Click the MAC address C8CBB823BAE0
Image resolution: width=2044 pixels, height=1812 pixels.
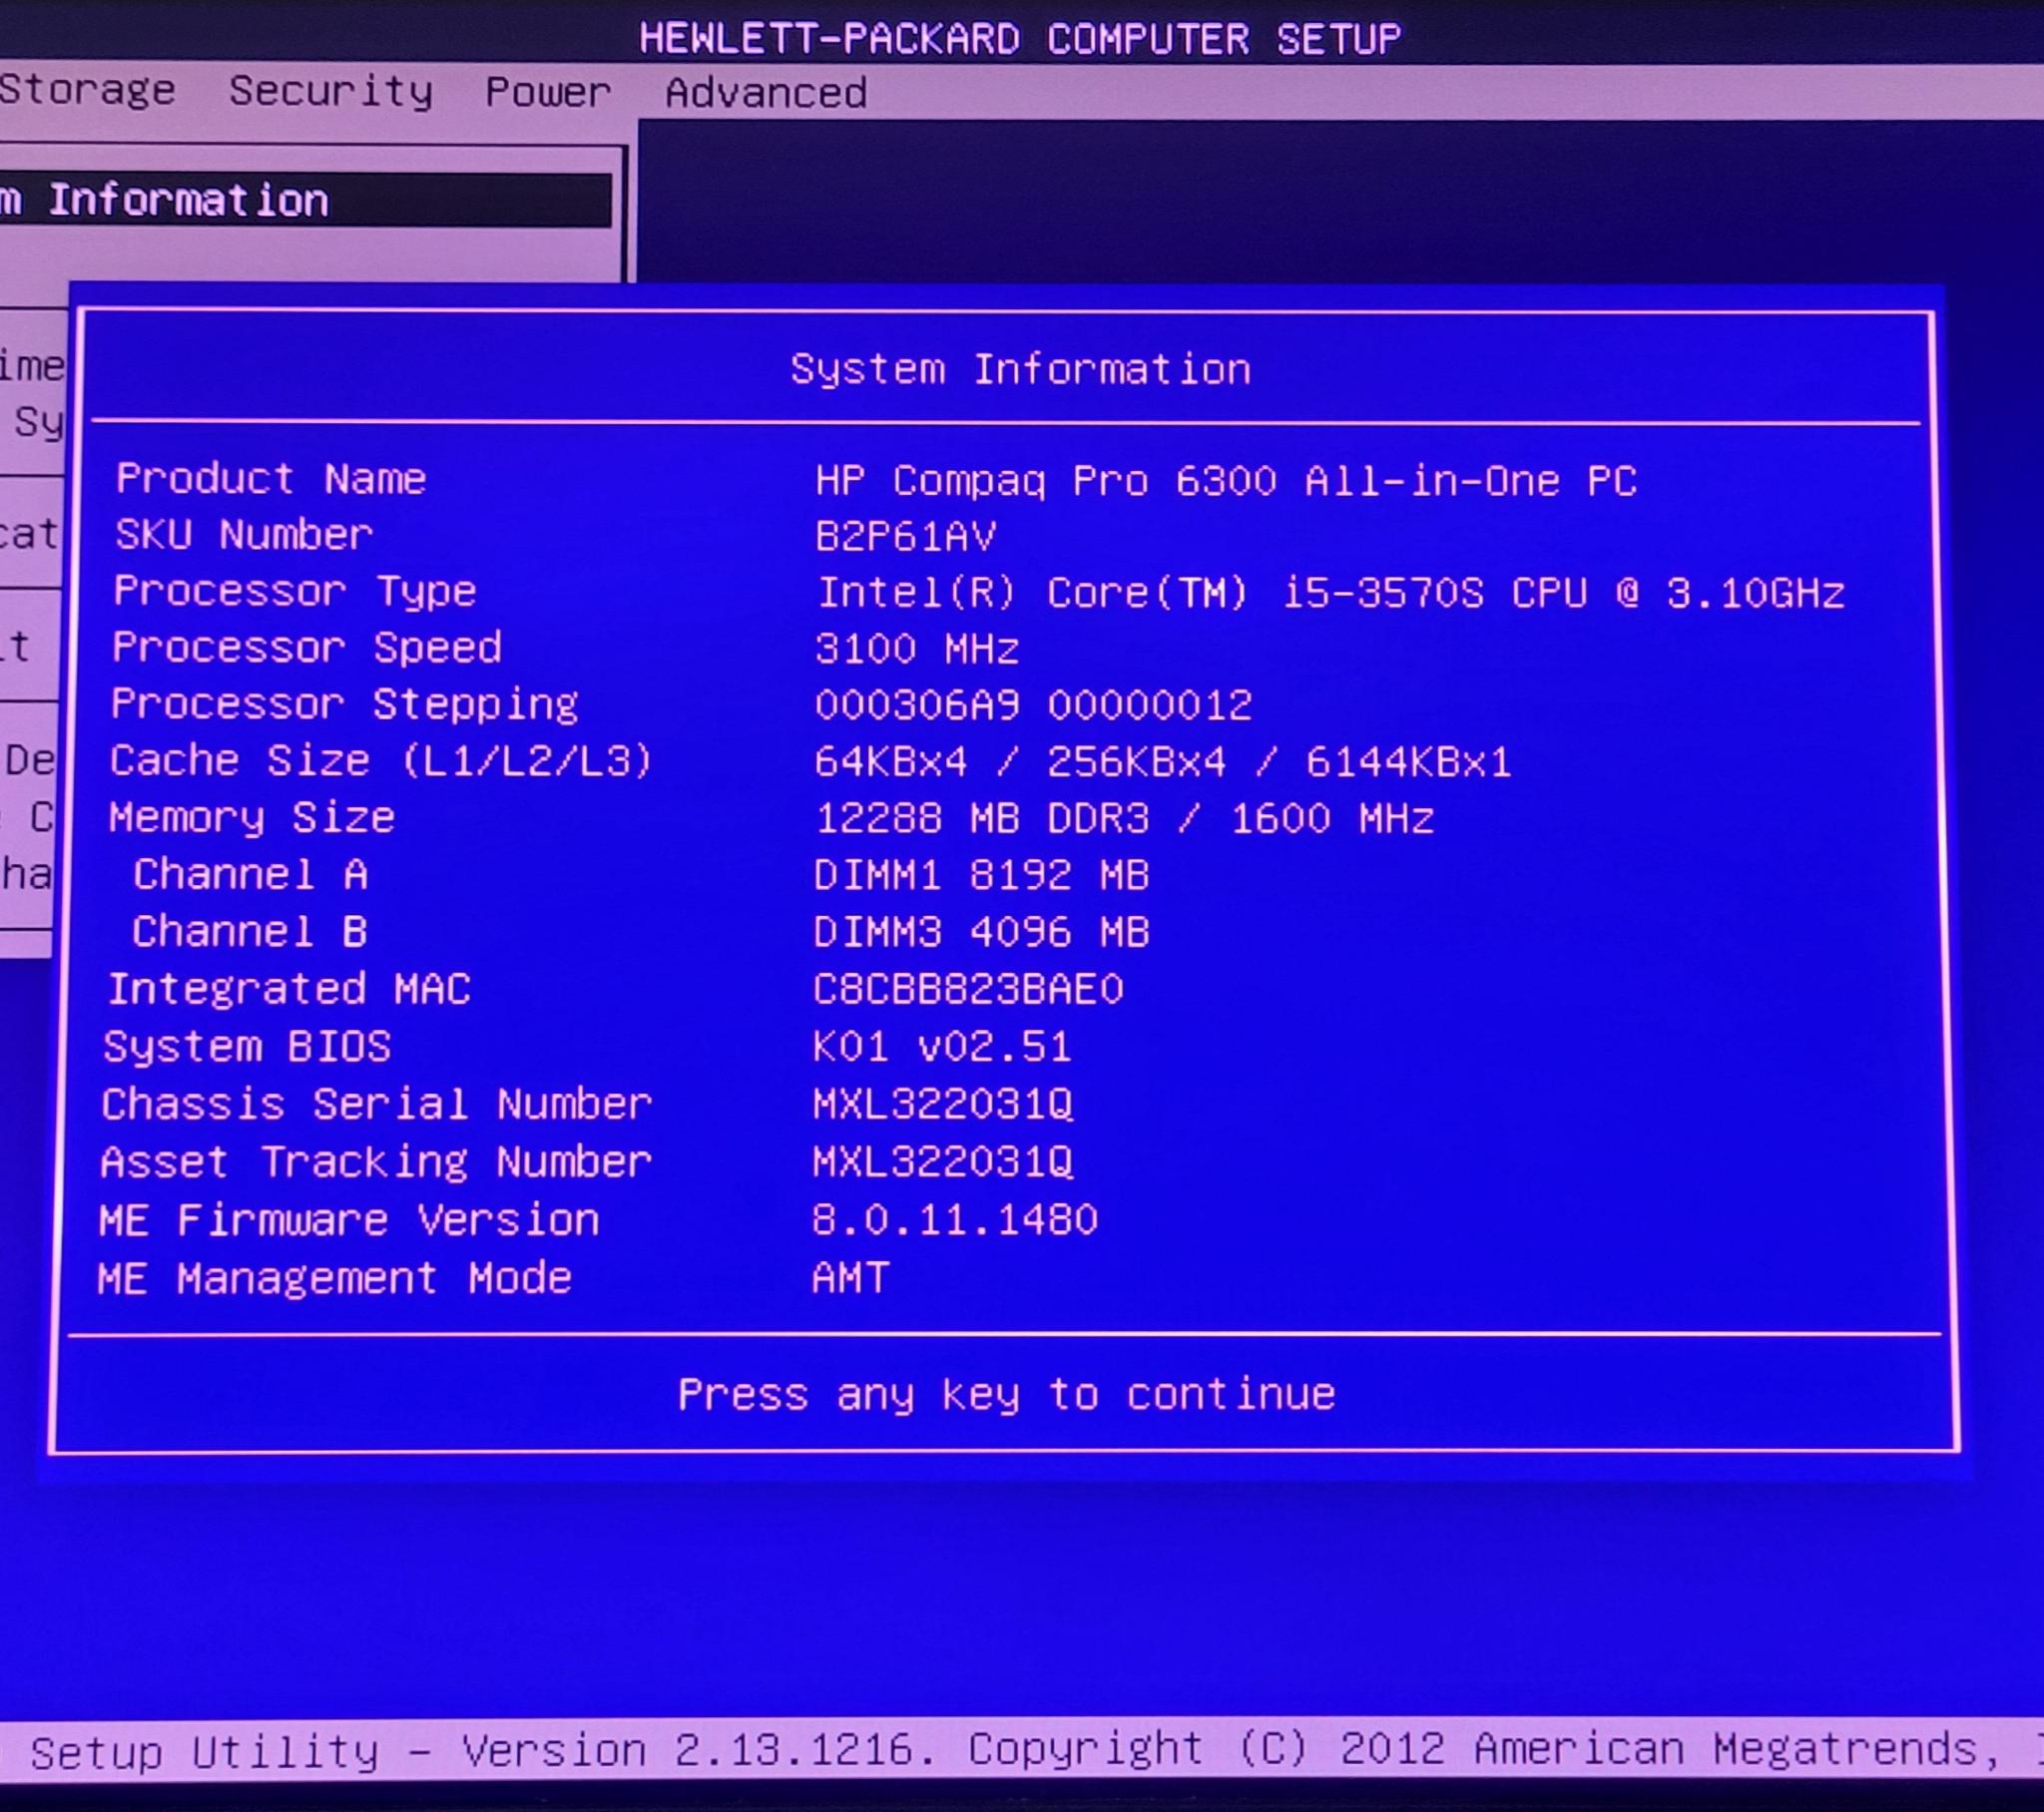968,991
